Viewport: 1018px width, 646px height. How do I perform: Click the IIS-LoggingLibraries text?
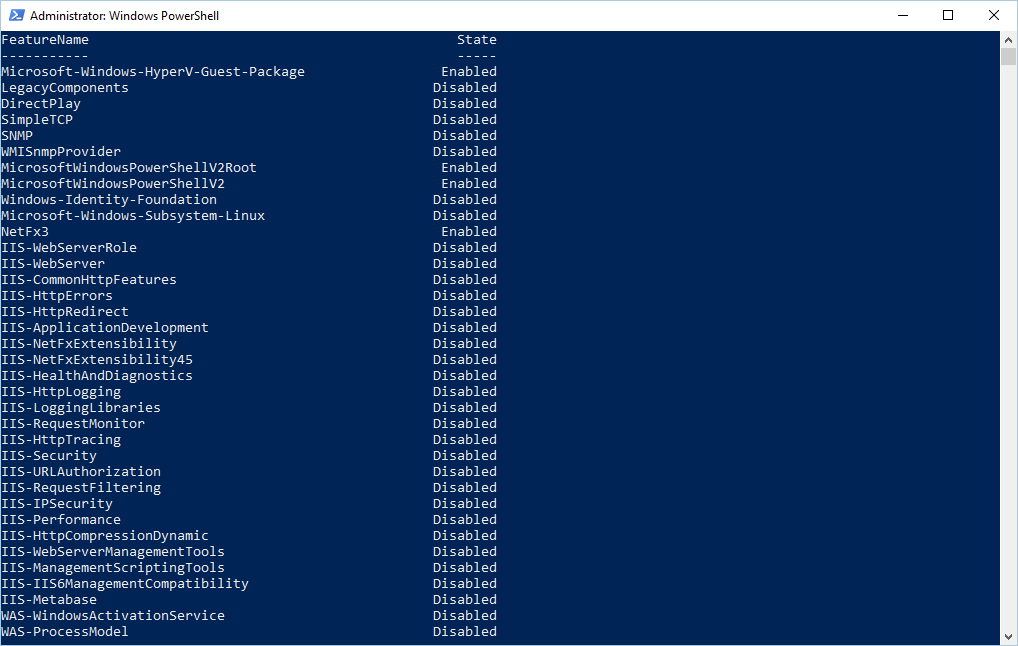(x=81, y=408)
